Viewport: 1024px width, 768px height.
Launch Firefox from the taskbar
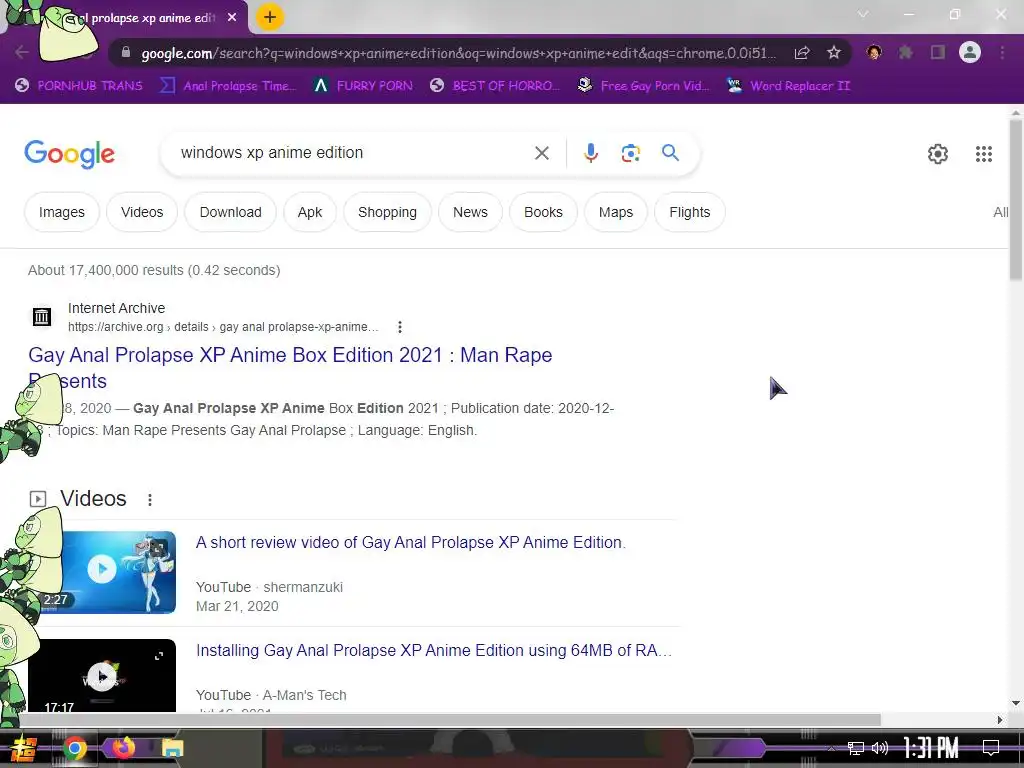pyautogui.click(x=123, y=748)
